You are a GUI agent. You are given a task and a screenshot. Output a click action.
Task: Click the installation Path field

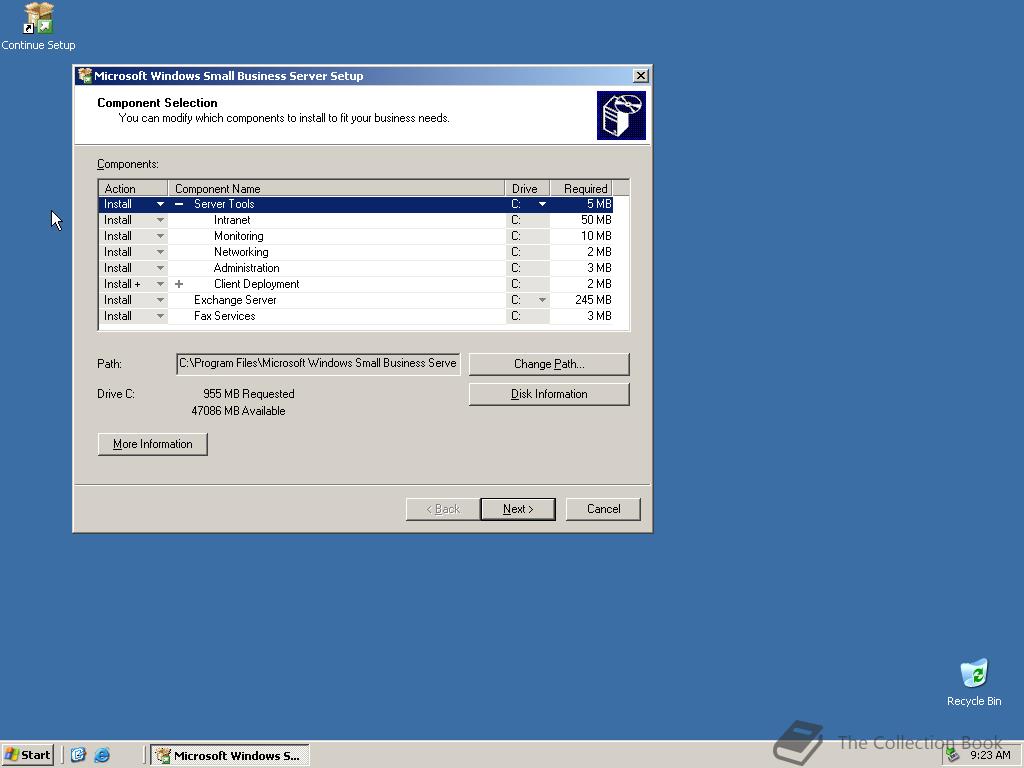[x=318, y=364]
